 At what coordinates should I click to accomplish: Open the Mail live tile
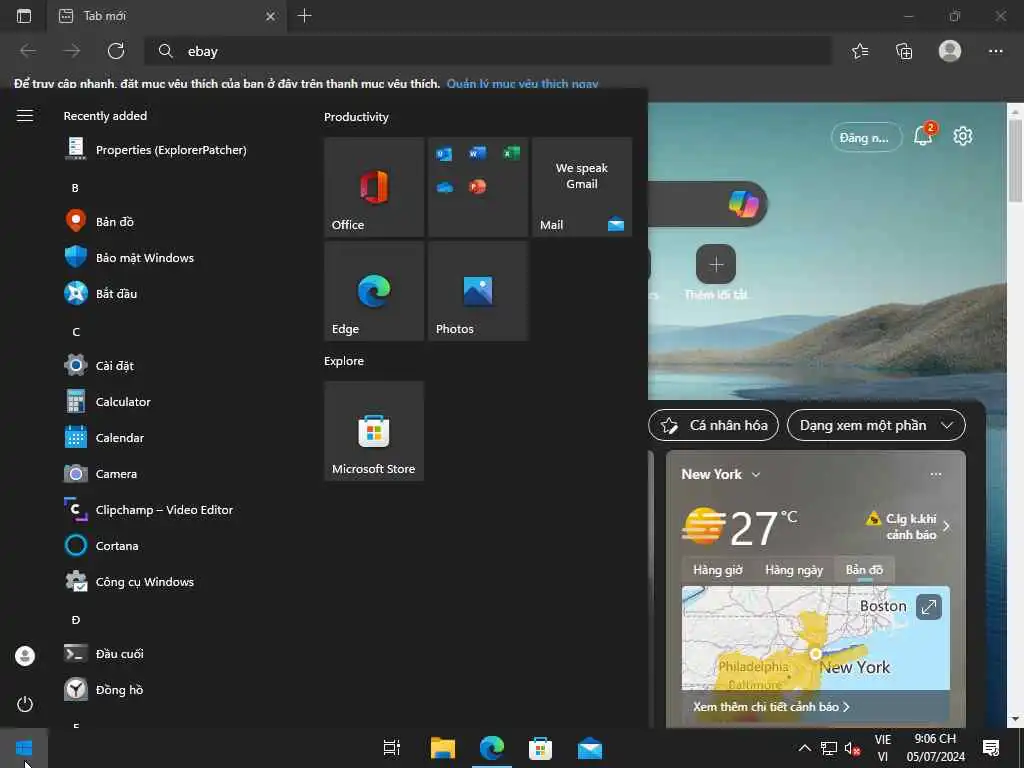coord(582,187)
